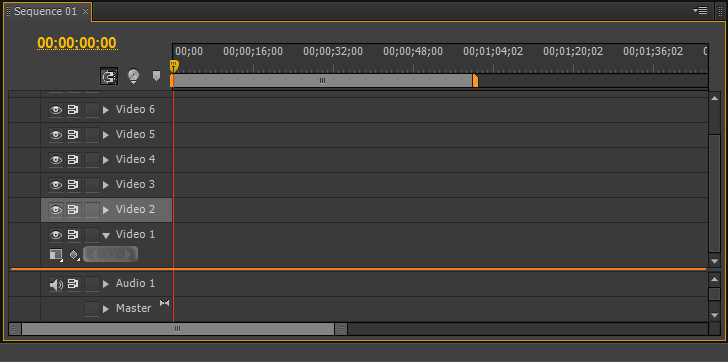Expand the Video 3 track
Image resolution: width=728 pixels, height=362 pixels.
pyautogui.click(x=106, y=185)
